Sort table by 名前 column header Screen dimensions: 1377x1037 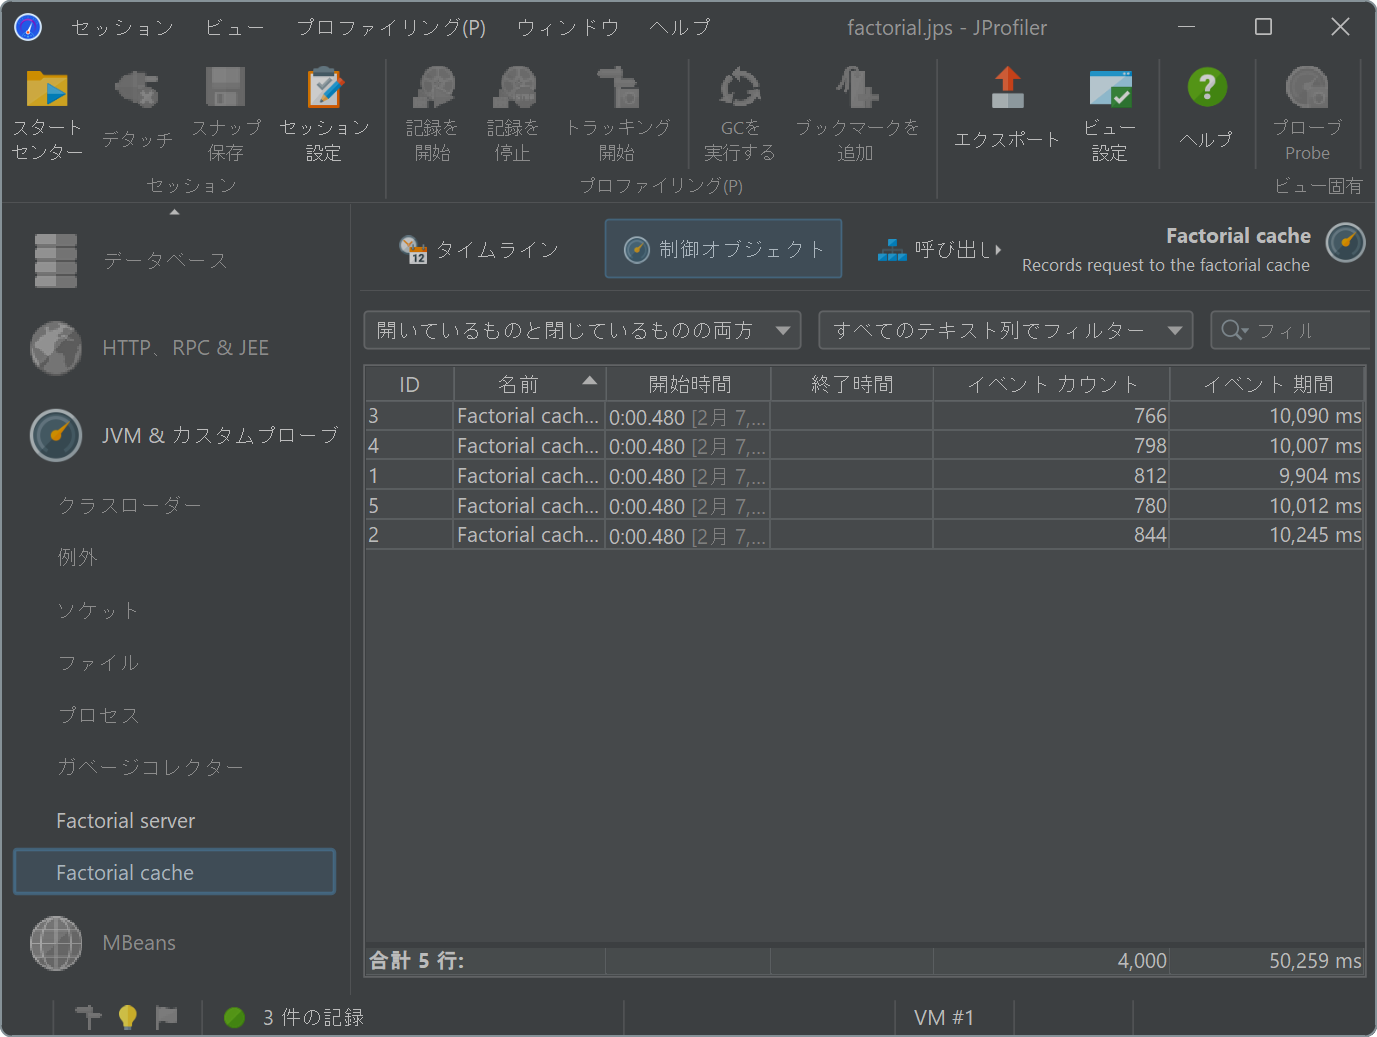[530, 384]
